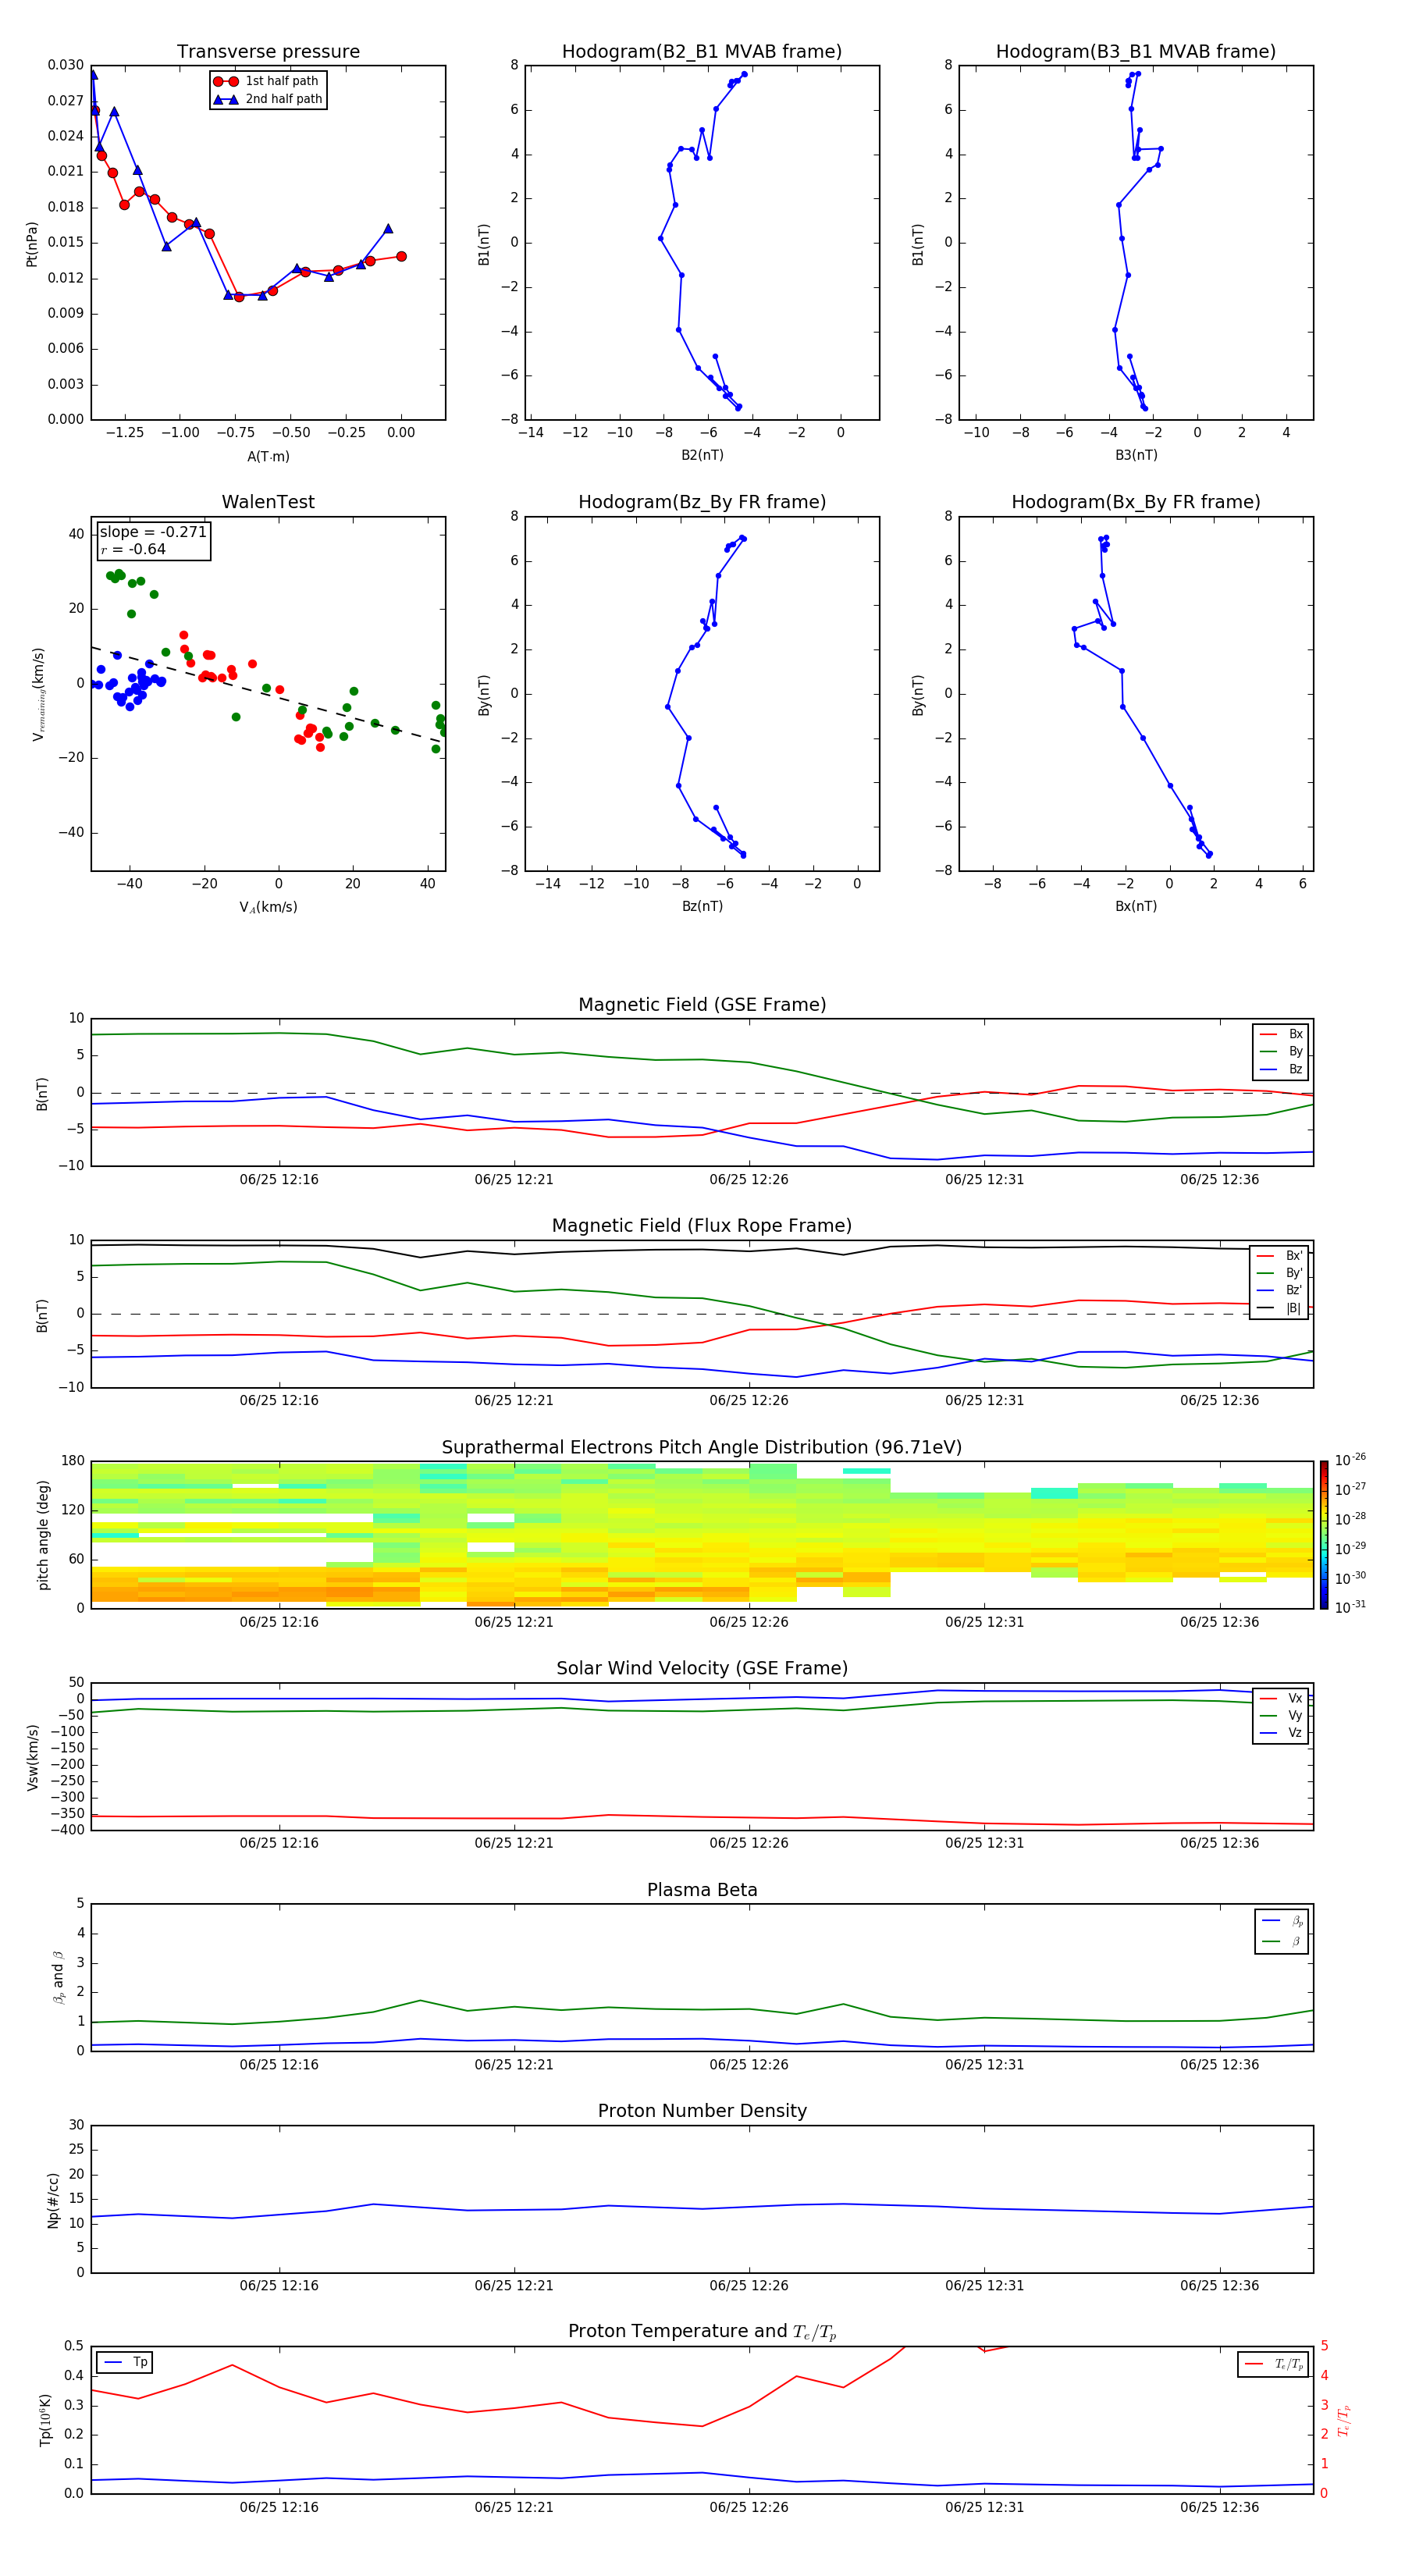Click the 'Vx' entry in velocity legend

point(1281,1699)
